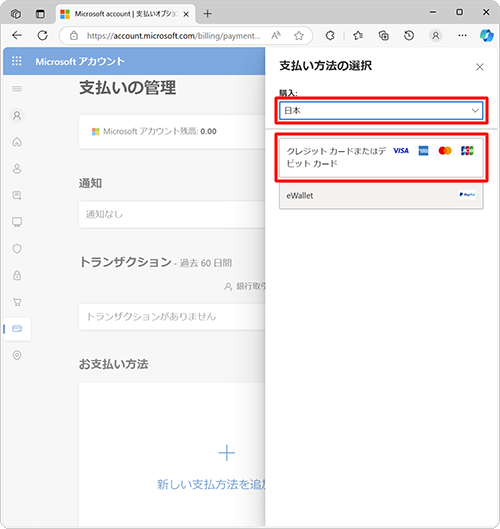Close the Microsoft account tab

pos(186,14)
